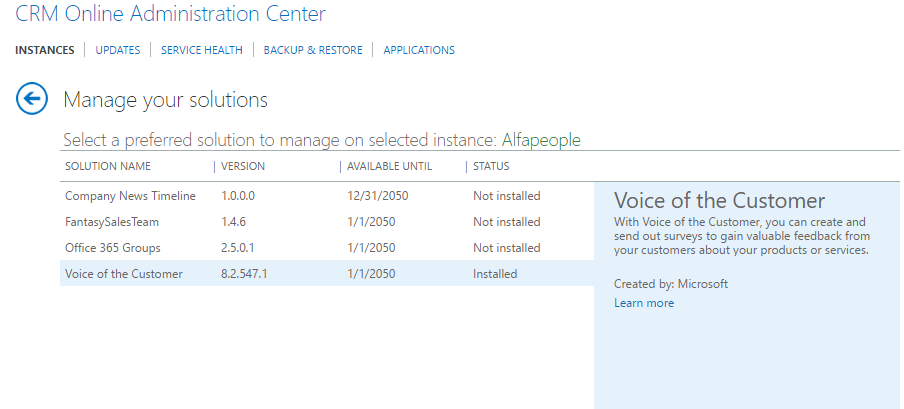Click version 2.5.0.1 of Office 365 Groups
The width and height of the screenshot is (904, 409).
[238, 248]
